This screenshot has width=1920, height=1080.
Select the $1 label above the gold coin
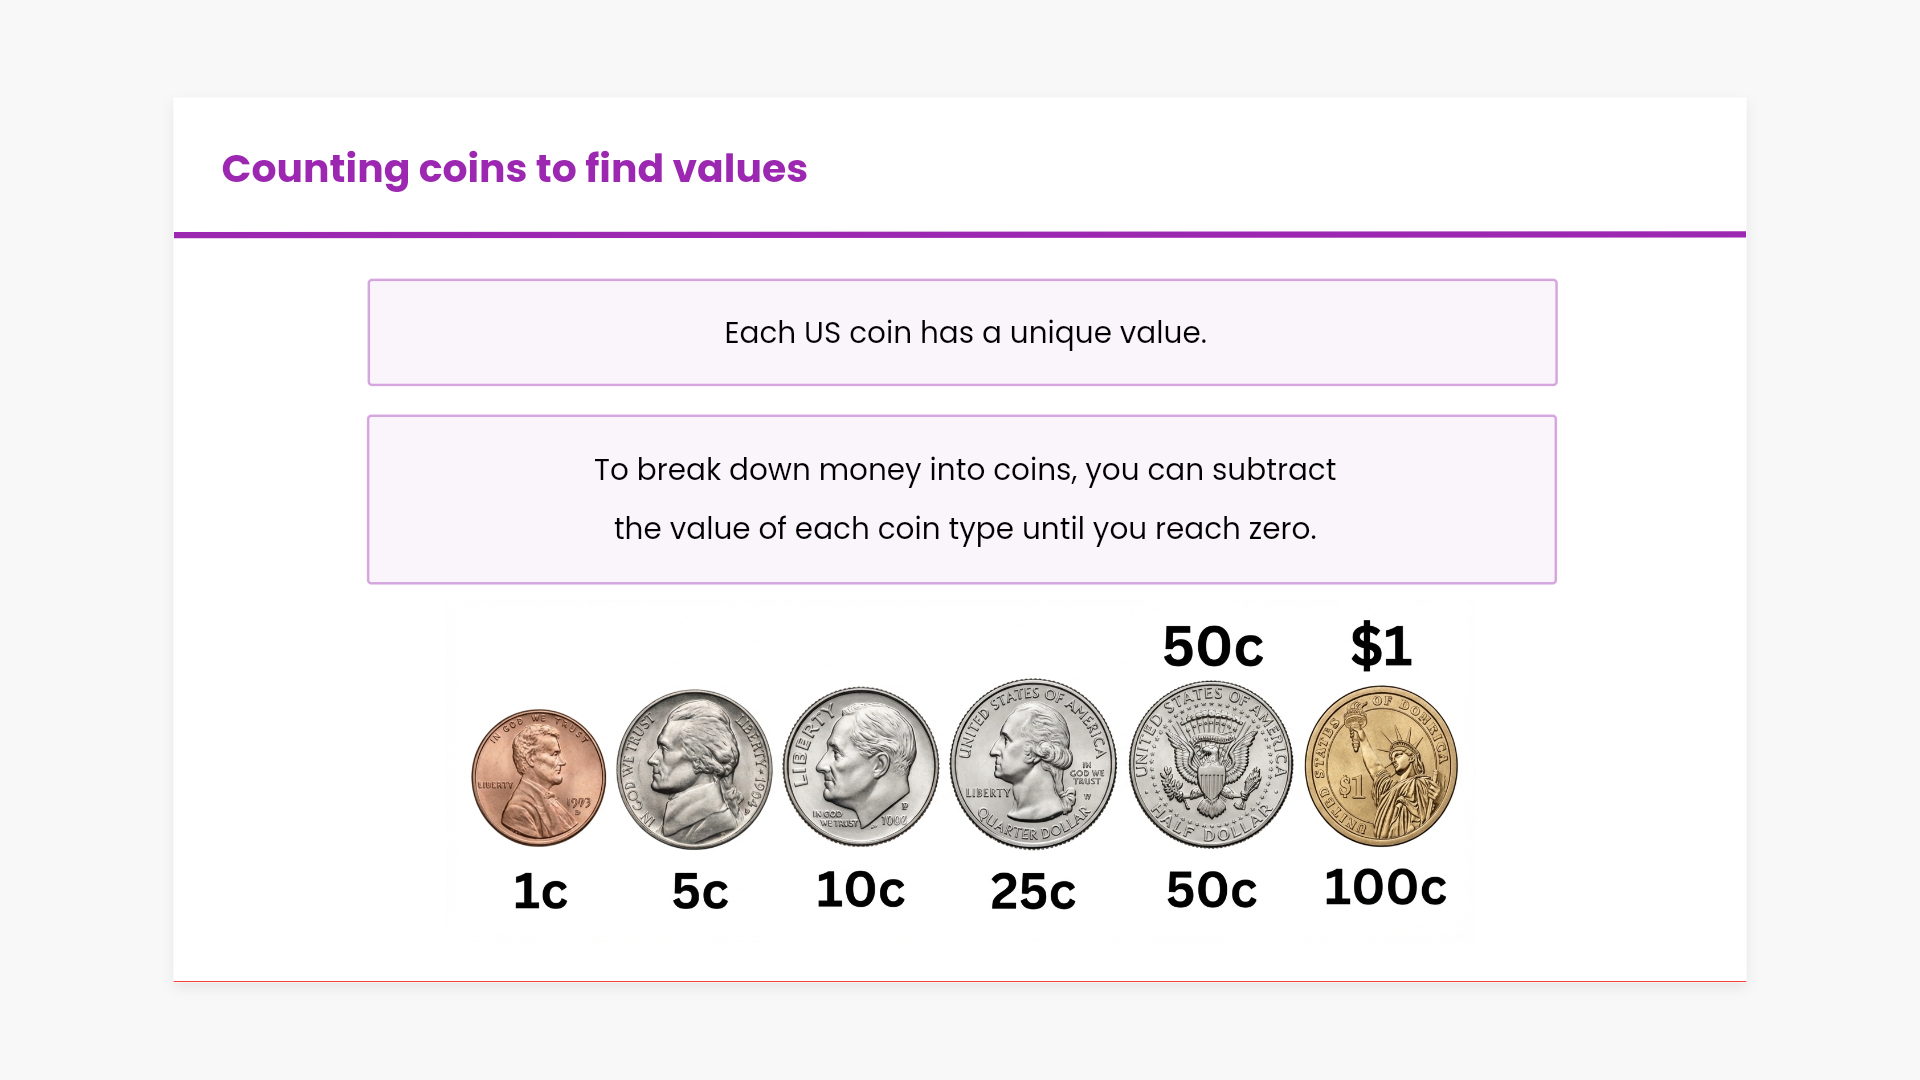click(x=1381, y=645)
